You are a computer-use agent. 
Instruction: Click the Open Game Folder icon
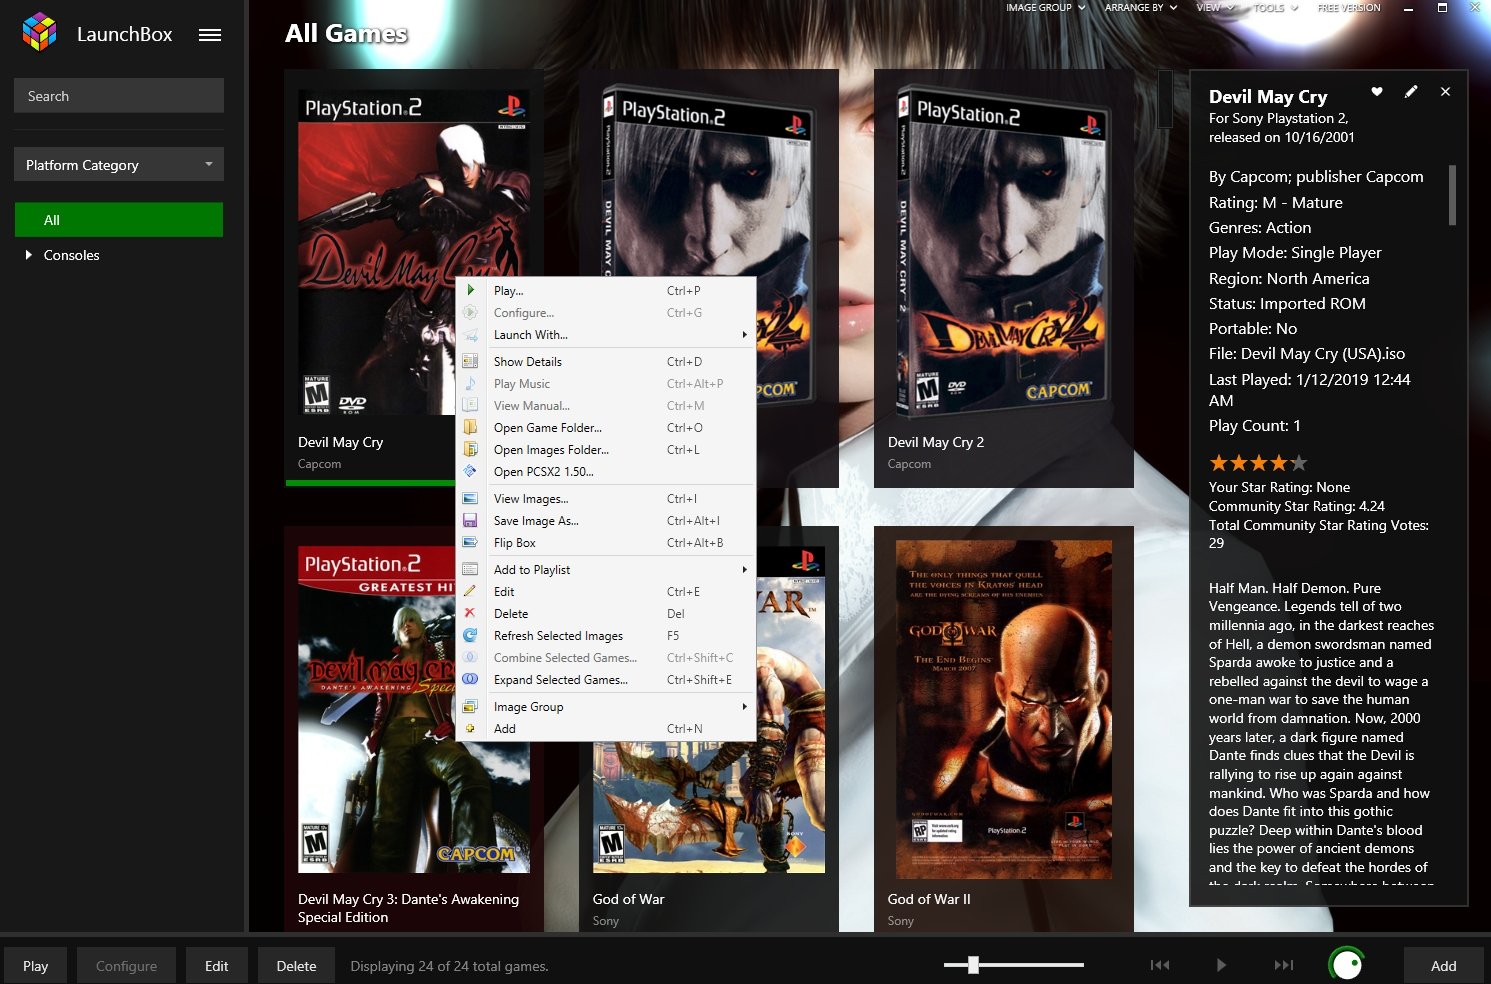pyautogui.click(x=470, y=427)
